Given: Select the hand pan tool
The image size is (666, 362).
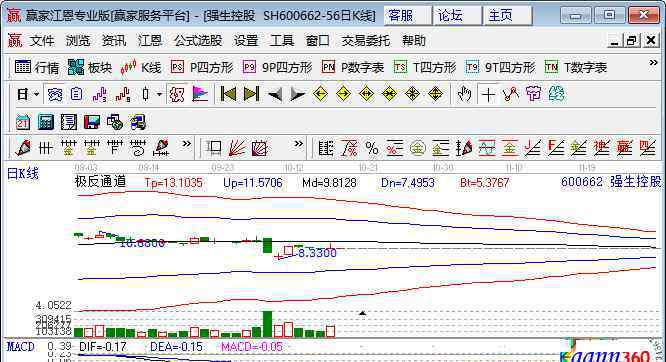Looking at the screenshot, I should pos(464,94).
